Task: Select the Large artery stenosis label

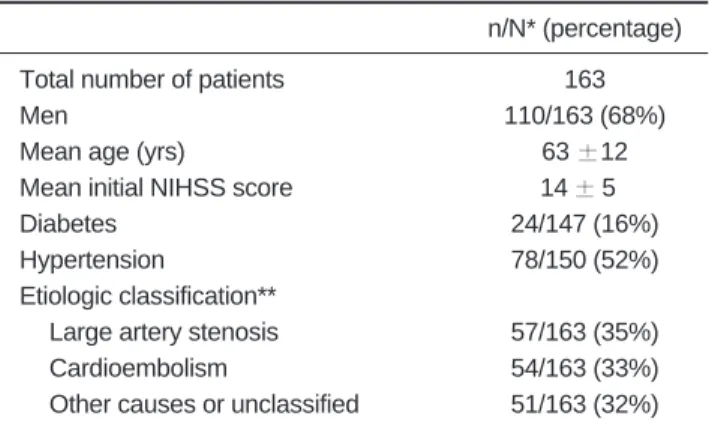Action: click(x=164, y=333)
